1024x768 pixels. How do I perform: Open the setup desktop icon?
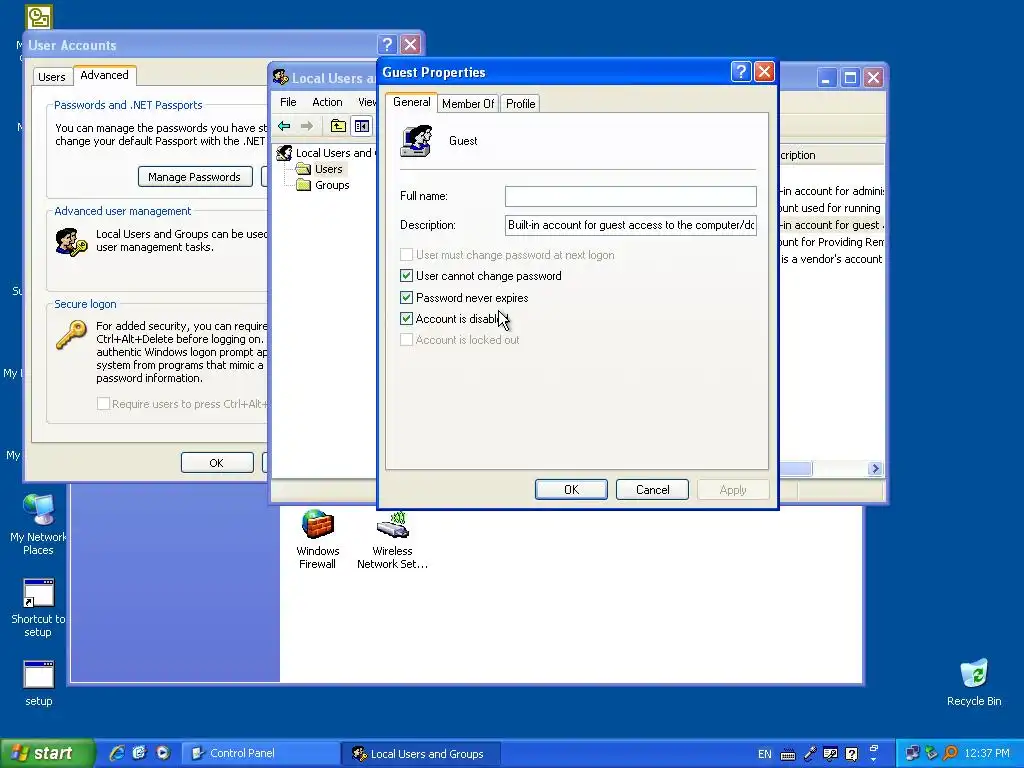(39, 684)
